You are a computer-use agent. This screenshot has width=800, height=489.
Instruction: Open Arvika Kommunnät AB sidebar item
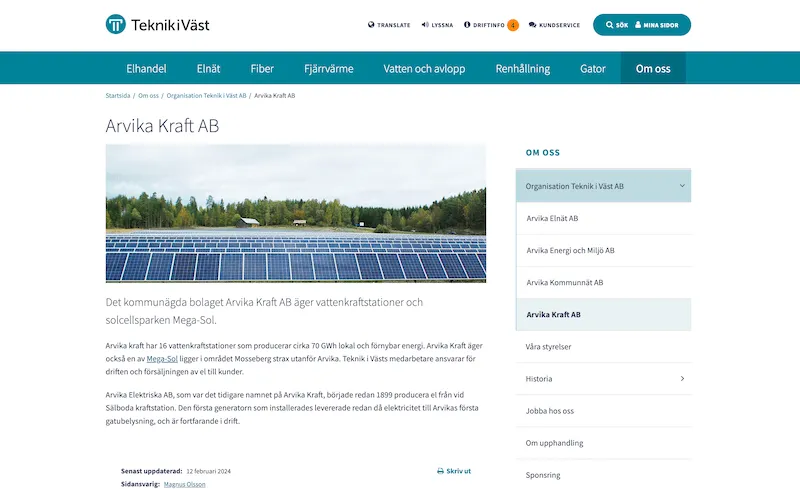coord(604,283)
